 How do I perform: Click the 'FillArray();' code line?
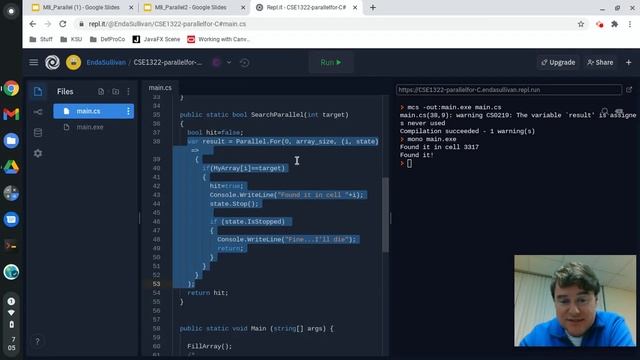(x=209, y=346)
